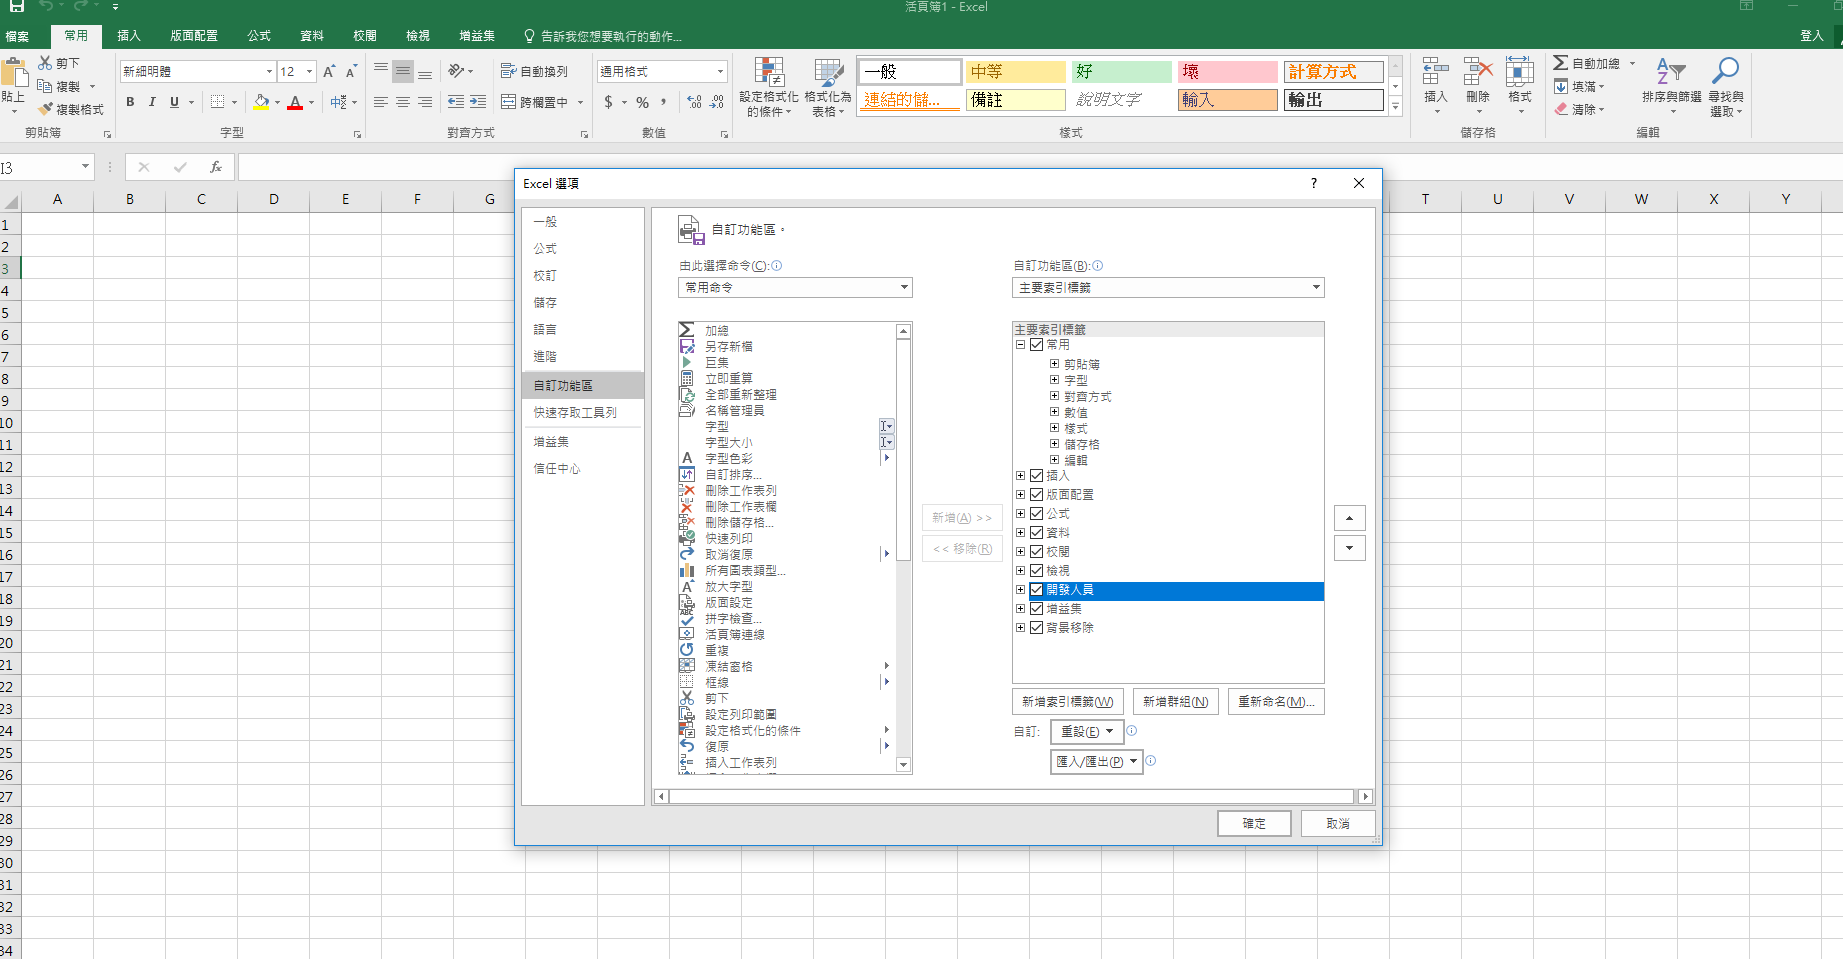Screen dimensions: 1843x959
Task: Click the insert function fx icon
Action: 215,167
